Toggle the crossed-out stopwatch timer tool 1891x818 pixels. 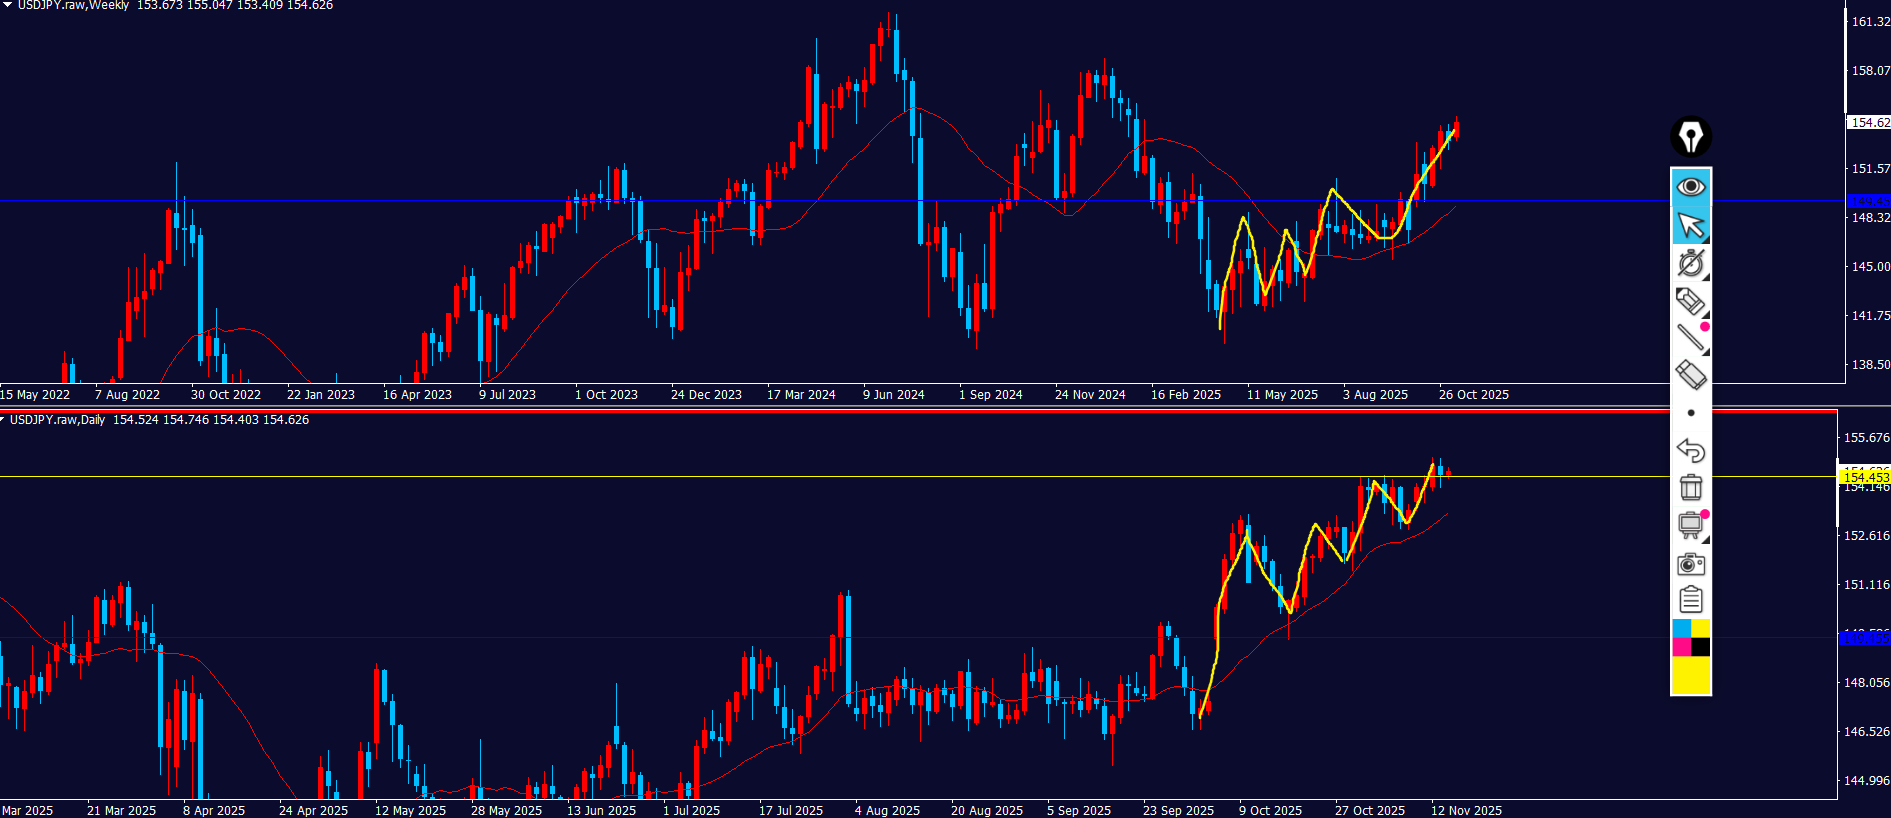[x=1690, y=263]
